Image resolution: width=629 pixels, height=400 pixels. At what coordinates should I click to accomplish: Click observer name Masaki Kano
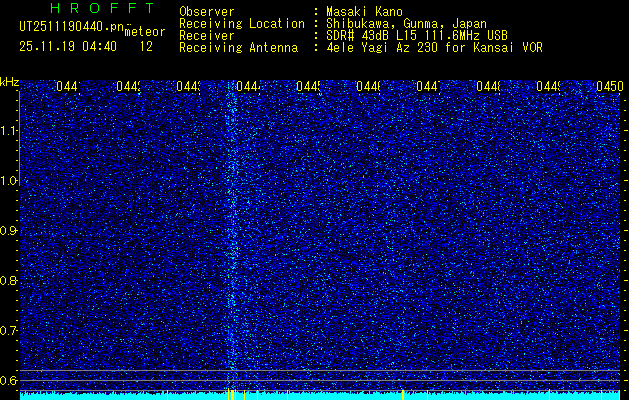(x=364, y=12)
